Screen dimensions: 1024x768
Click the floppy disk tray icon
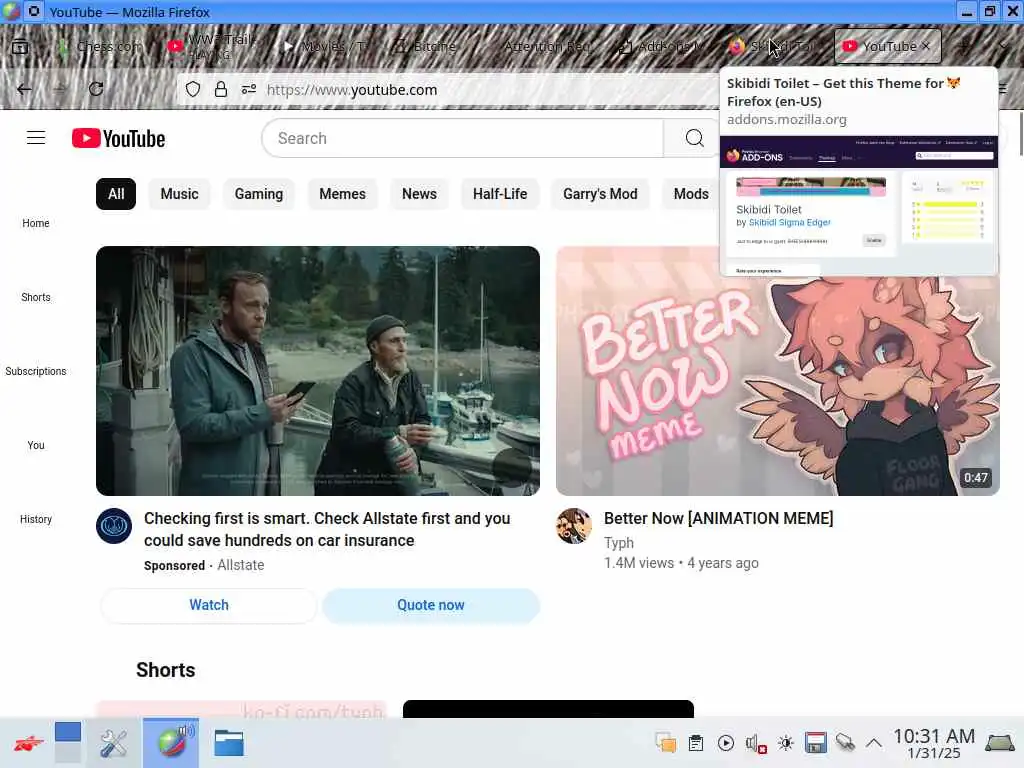pos(816,743)
